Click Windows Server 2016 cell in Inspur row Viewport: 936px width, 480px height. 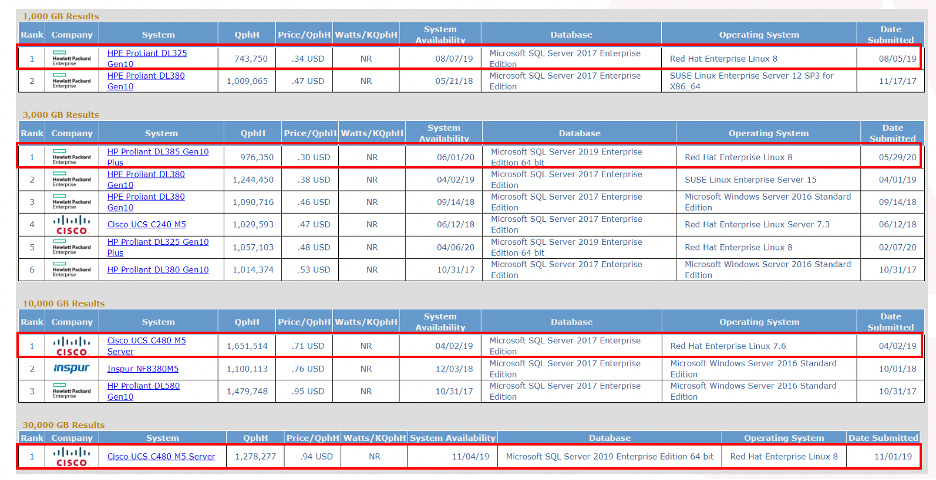[x=759, y=369]
